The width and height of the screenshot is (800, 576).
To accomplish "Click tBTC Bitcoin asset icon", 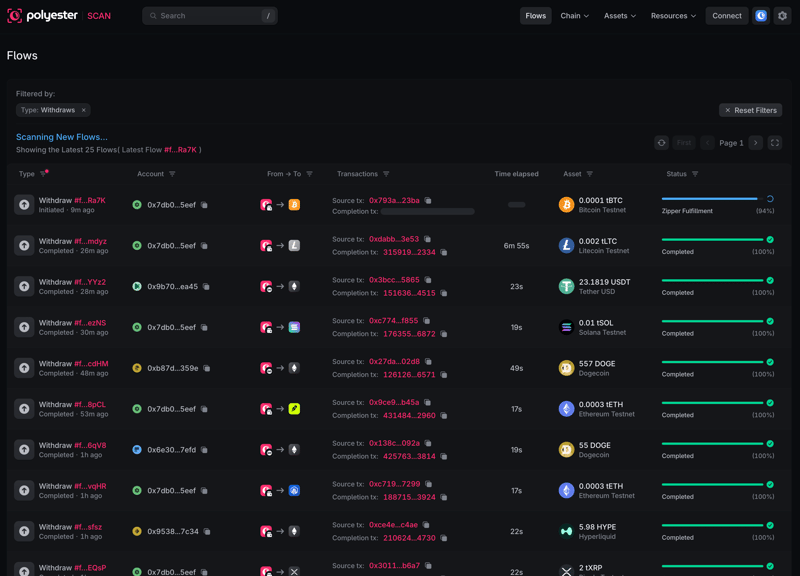I will pos(566,205).
